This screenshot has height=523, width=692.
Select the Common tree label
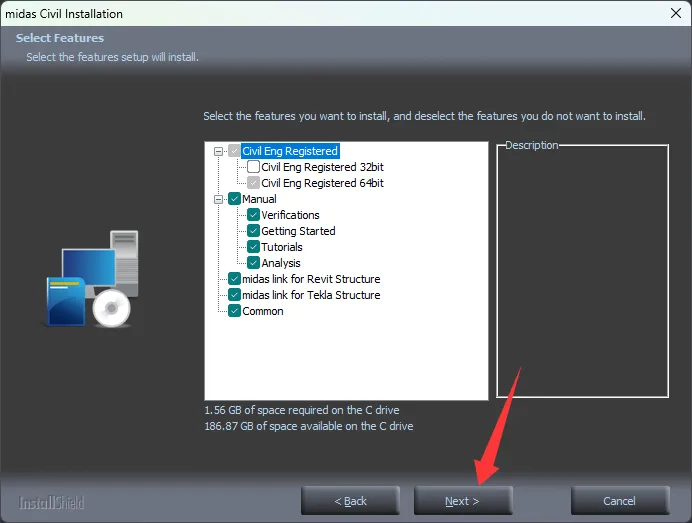tap(263, 311)
